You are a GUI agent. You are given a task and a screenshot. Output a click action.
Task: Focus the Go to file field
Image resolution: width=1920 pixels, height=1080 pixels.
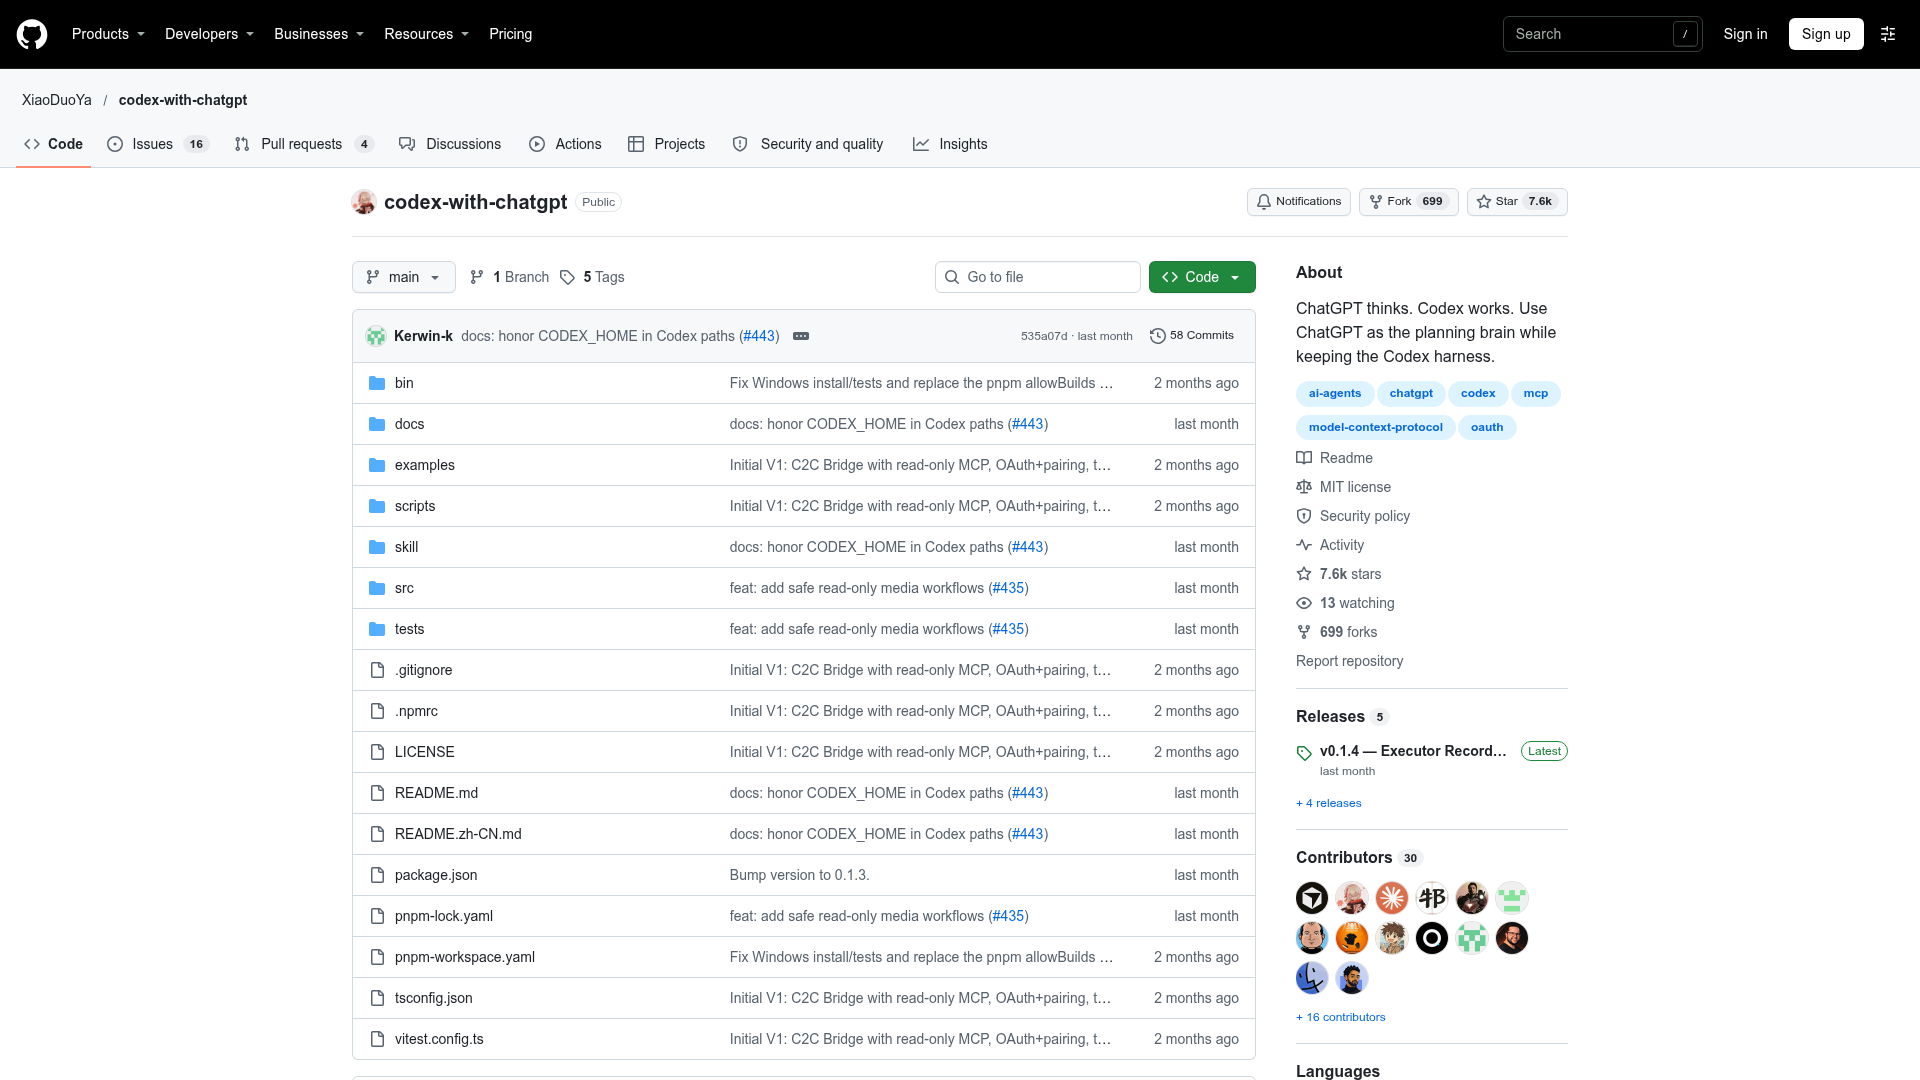(1038, 277)
